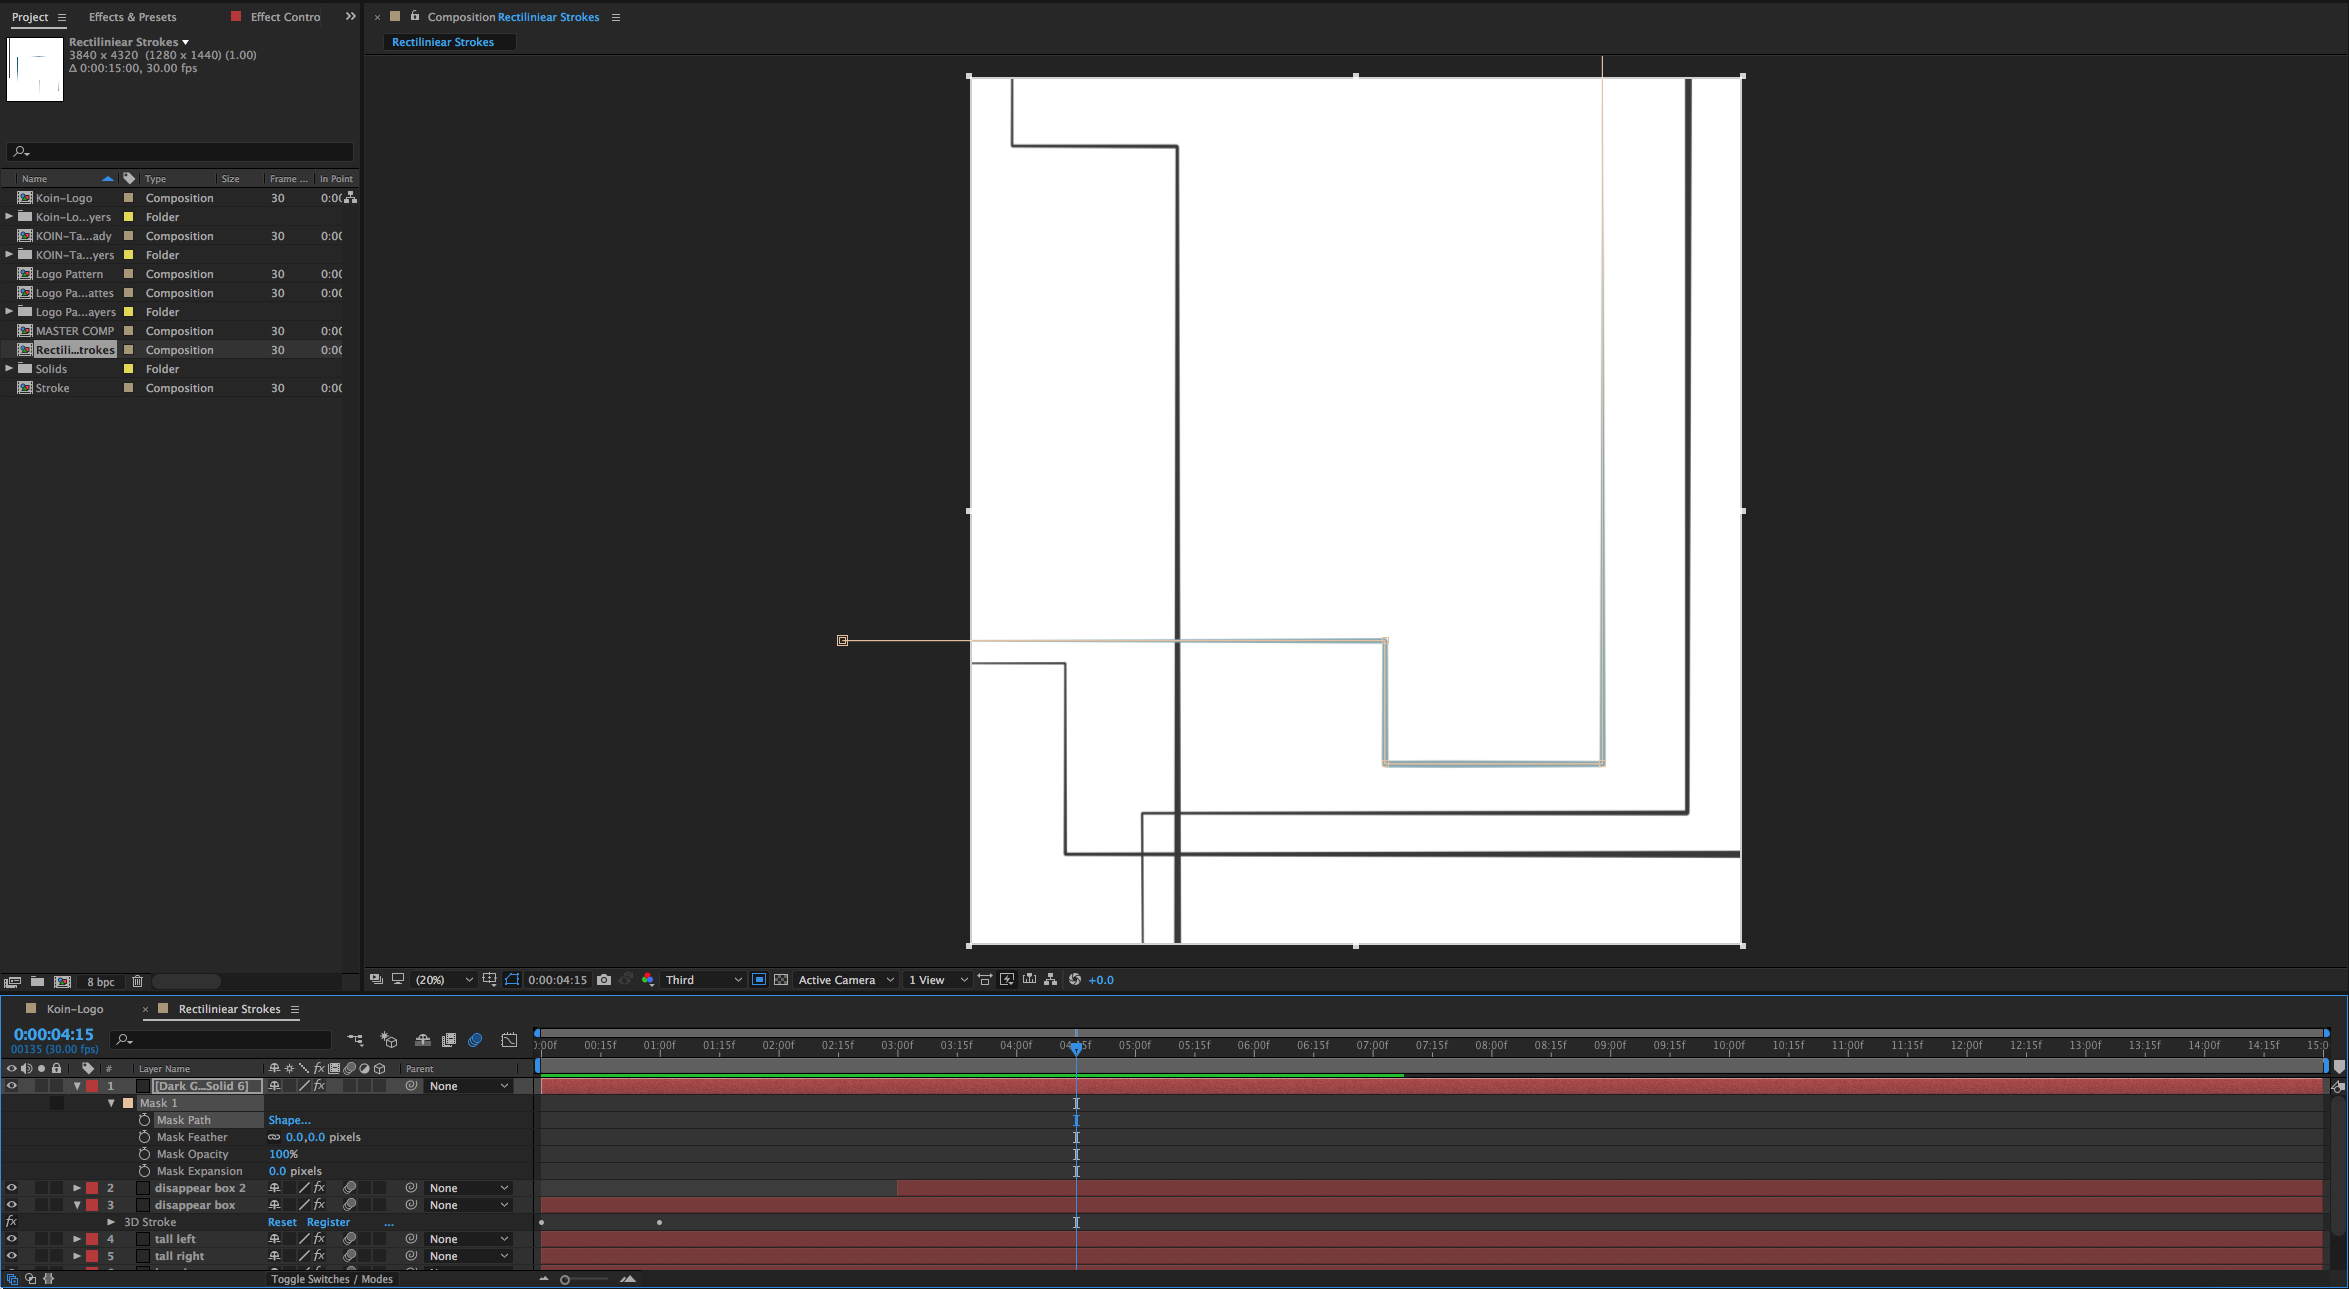
Task: Hide the 'disappear box 2' layer
Action: pyautogui.click(x=12, y=1188)
